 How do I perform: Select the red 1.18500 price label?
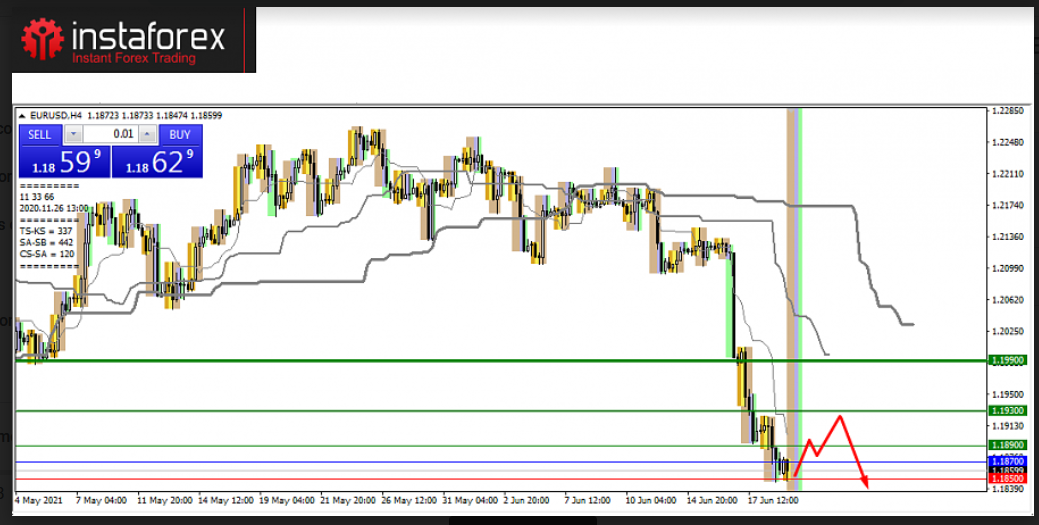click(x=1007, y=479)
